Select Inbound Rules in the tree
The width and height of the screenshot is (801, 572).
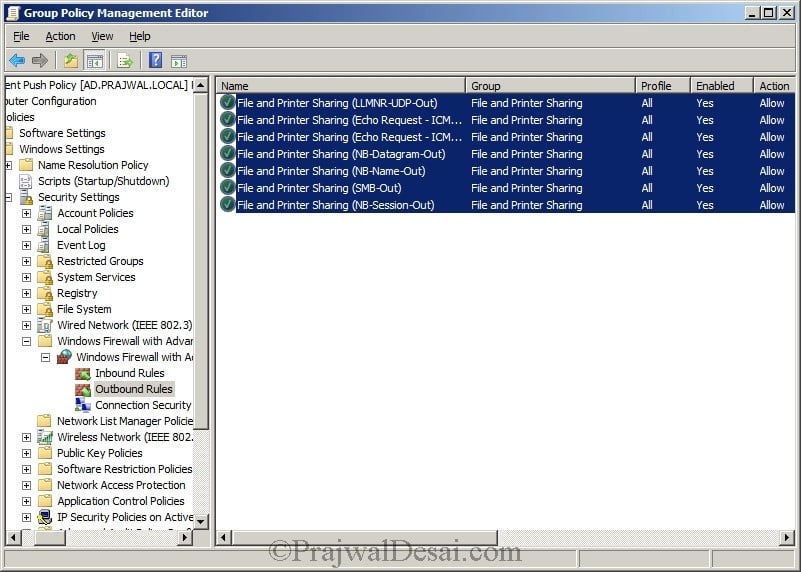click(130, 373)
